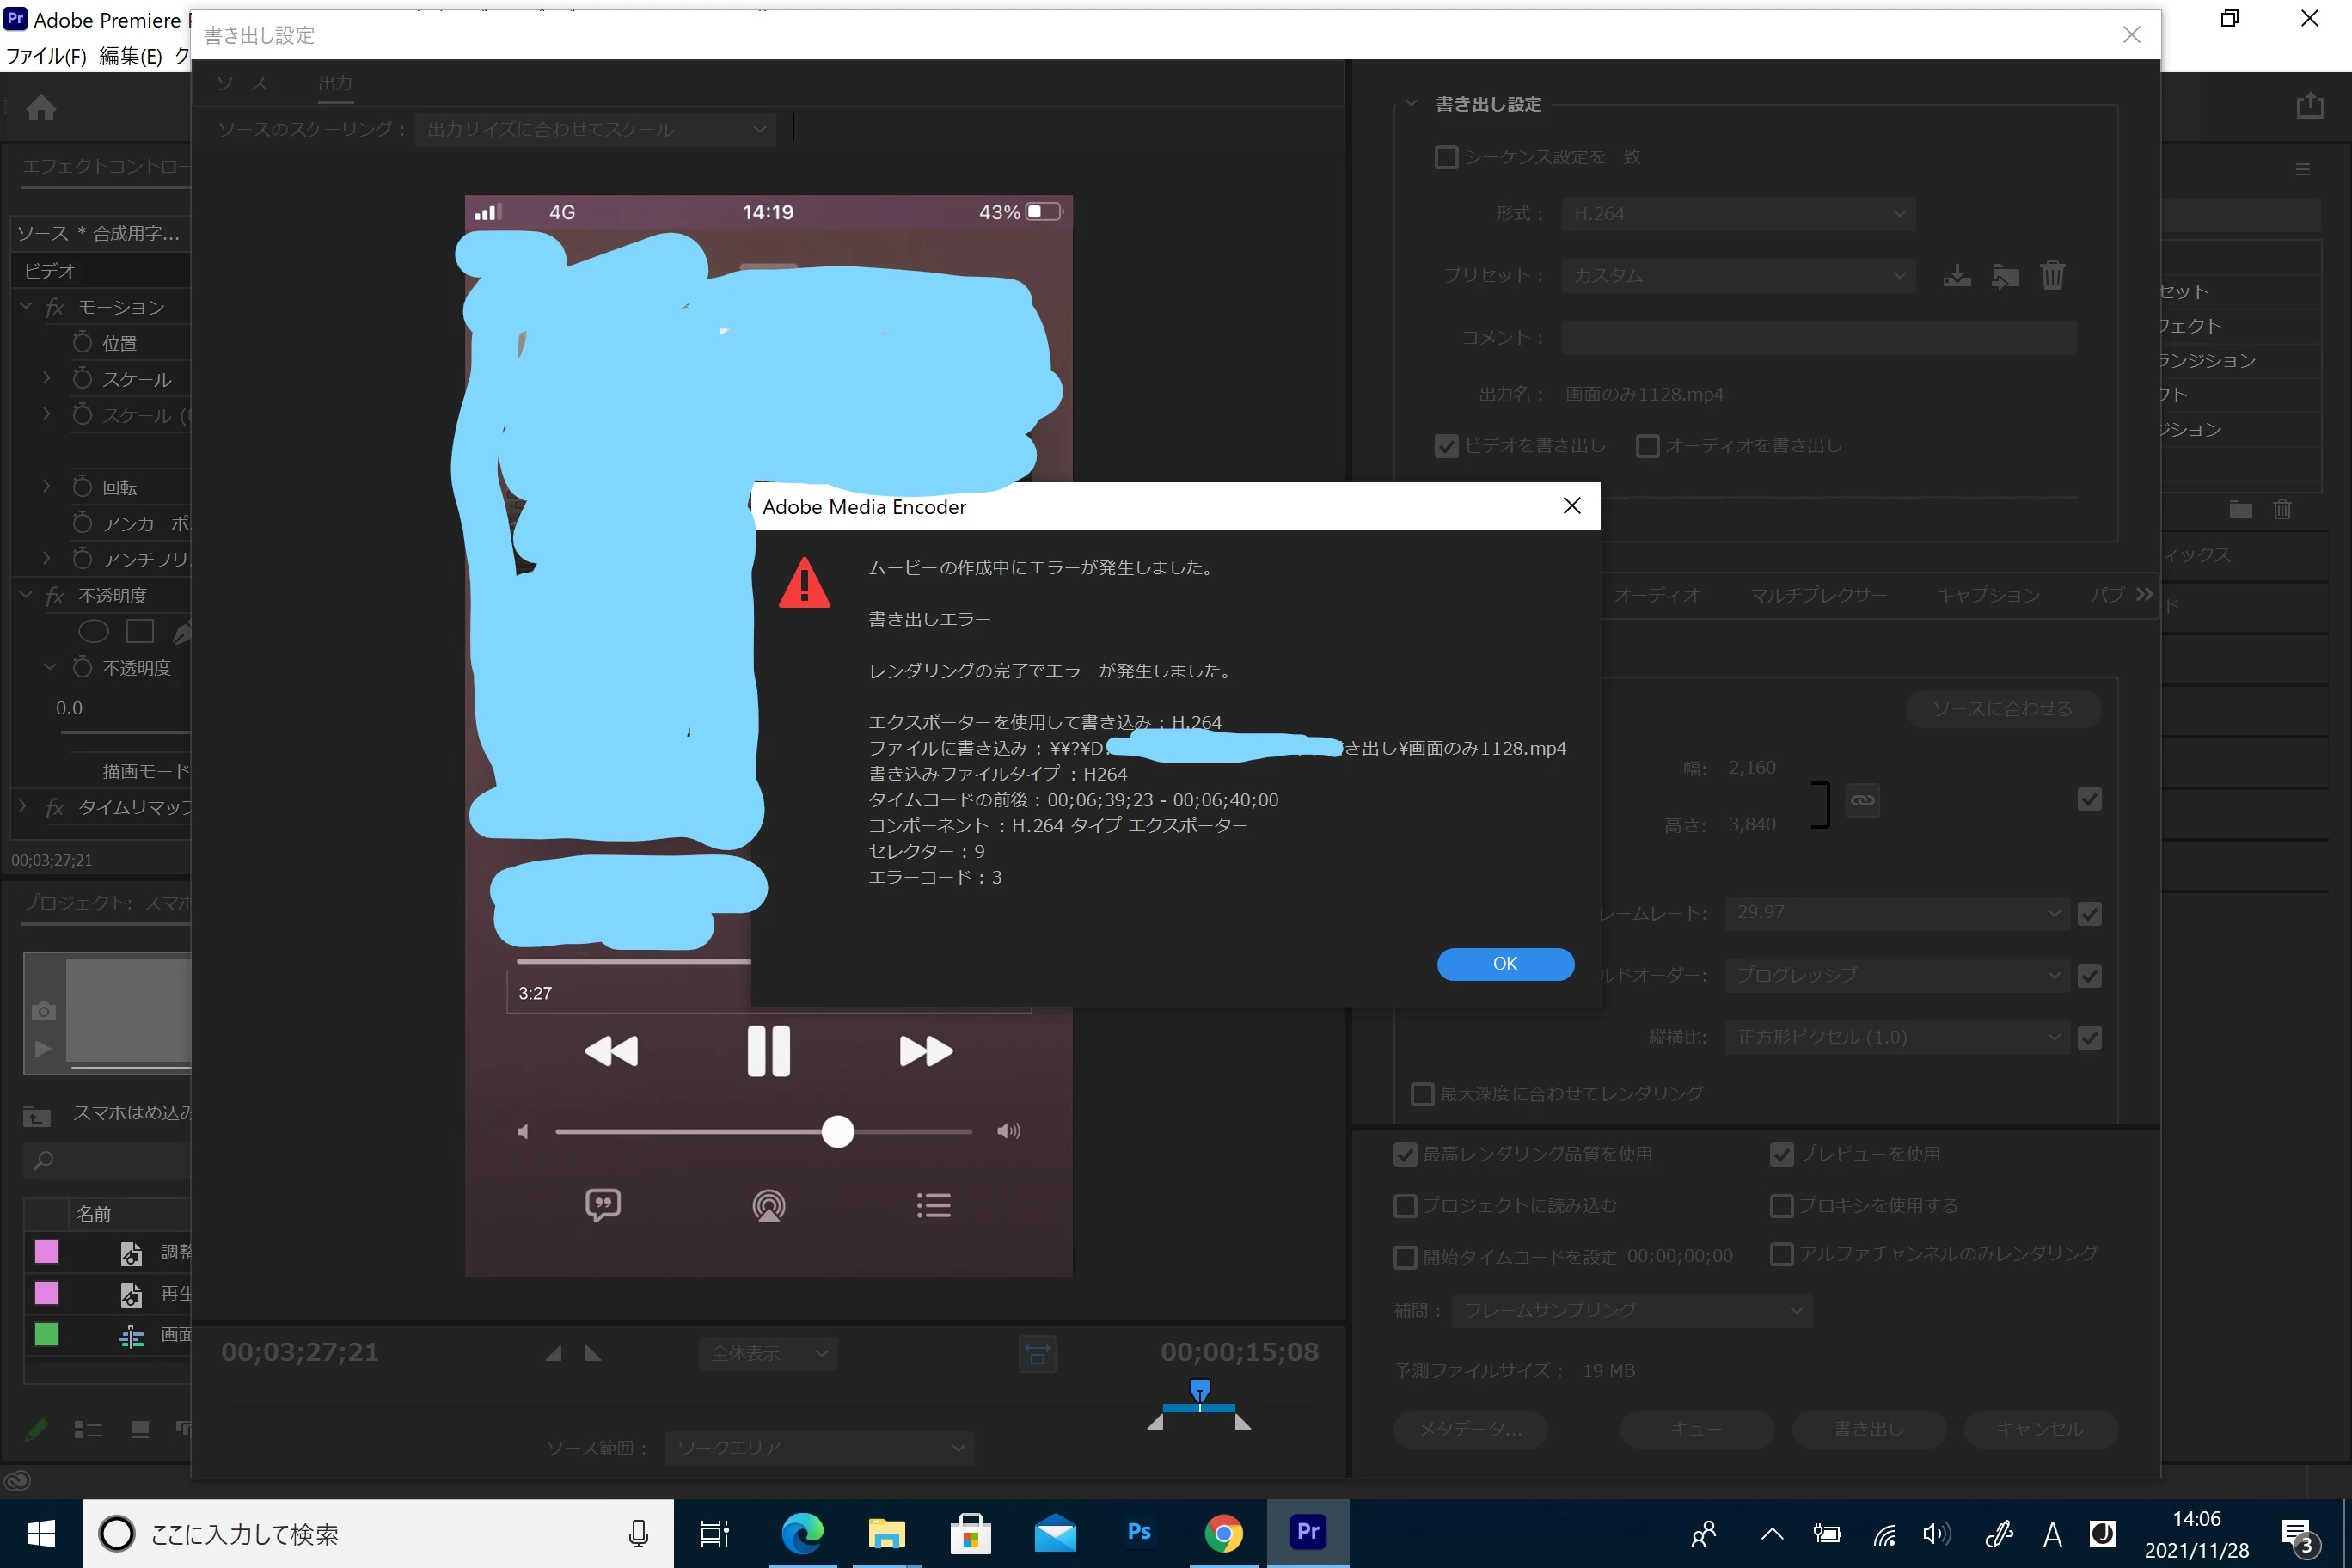2352x1568 pixels.
Task: Click the delete preset trash icon
Action: pos(2052,276)
